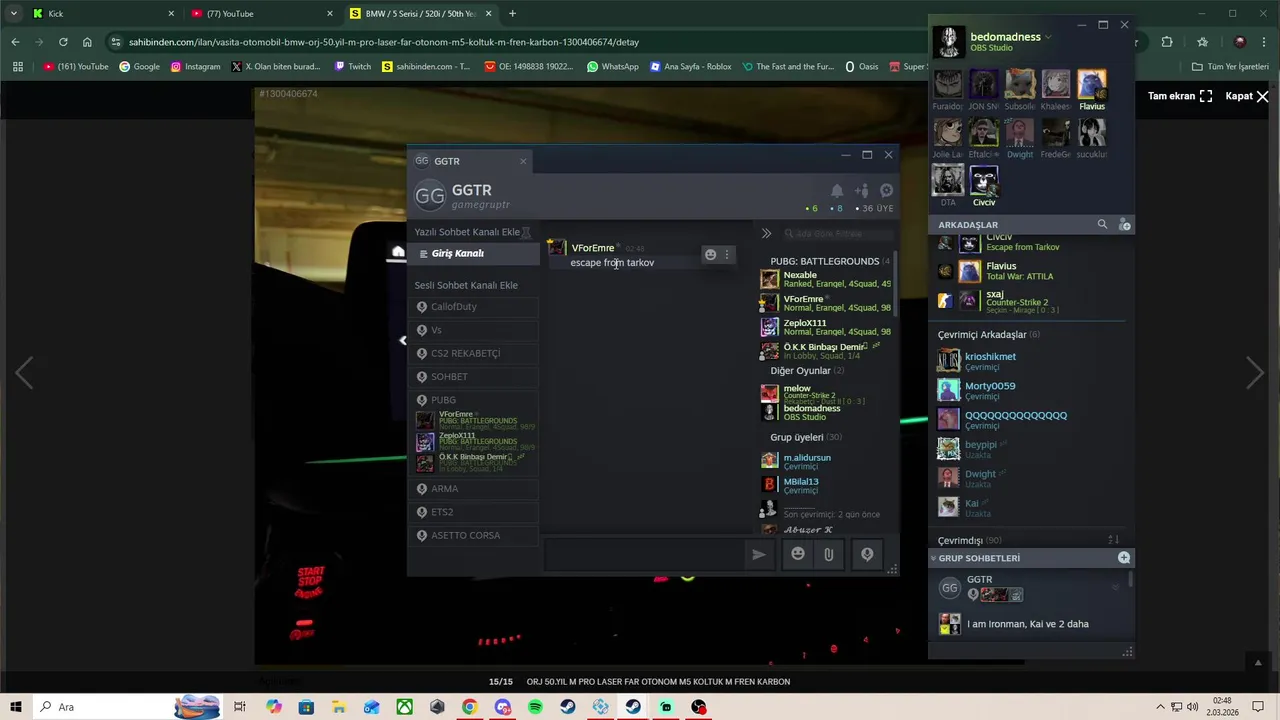Expand Çevrimdışı friends section

(x=970, y=541)
